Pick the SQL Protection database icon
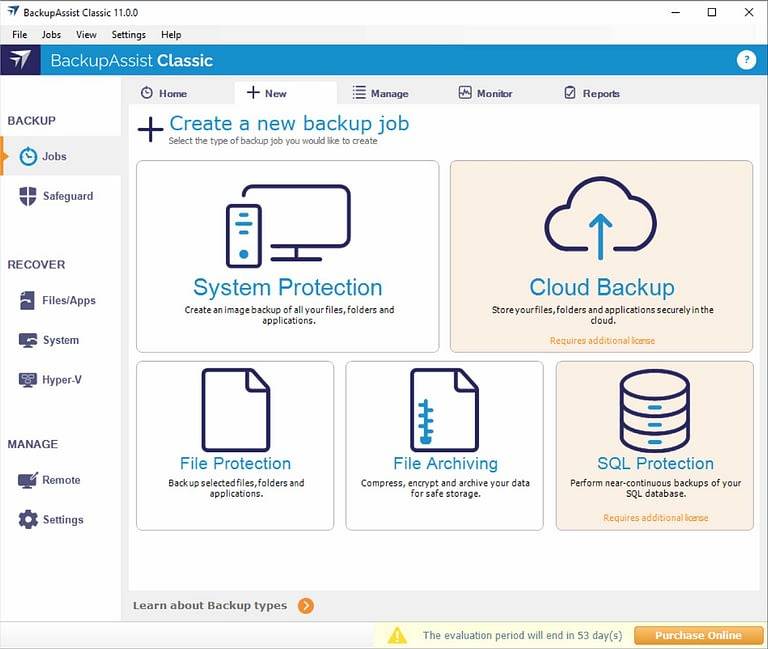This screenshot has width=768, height=649. (x=654, y=409)
